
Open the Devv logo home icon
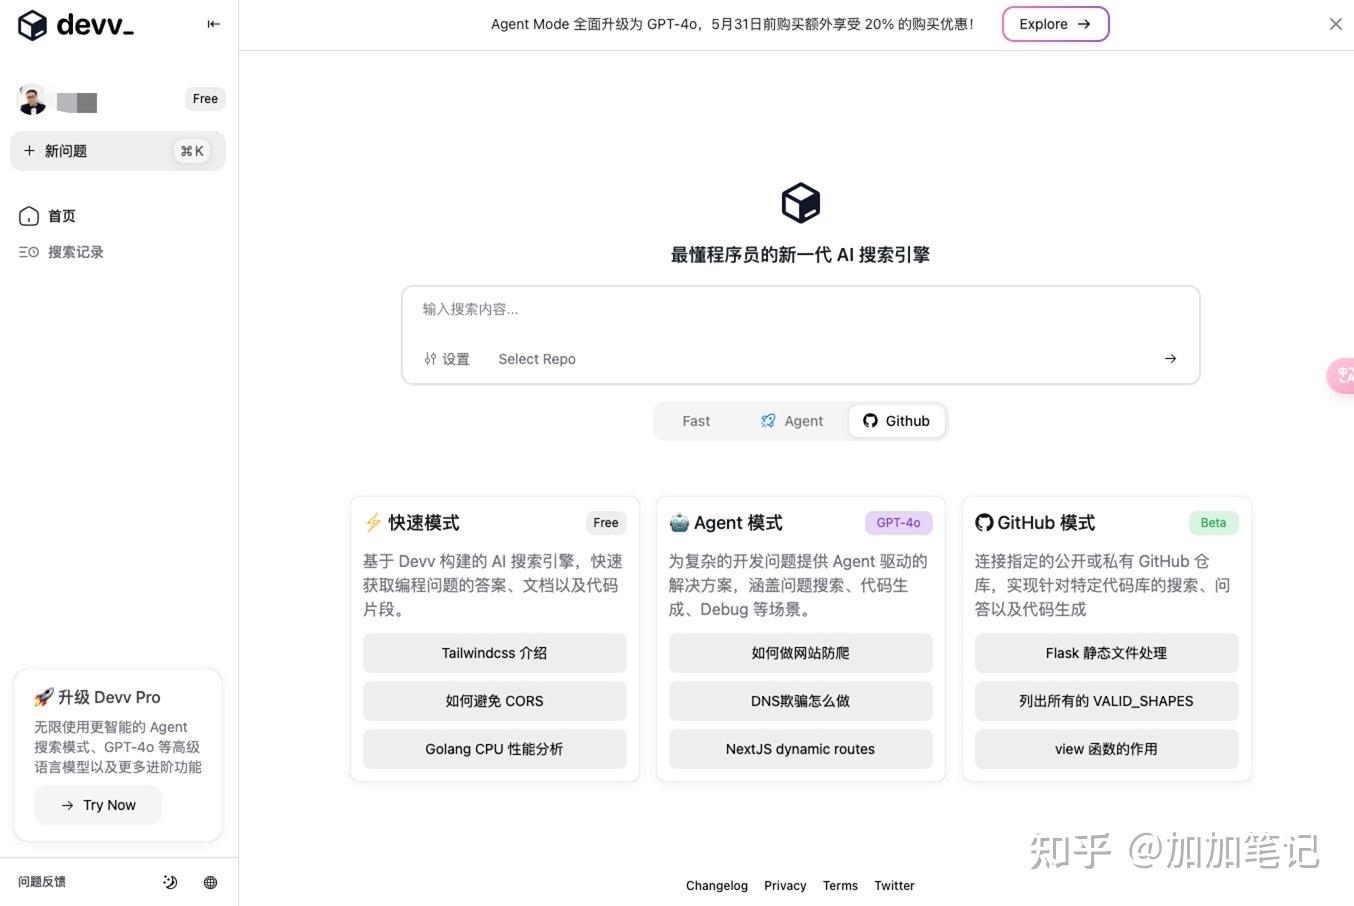pyautogui.click(x=32, y=25)
